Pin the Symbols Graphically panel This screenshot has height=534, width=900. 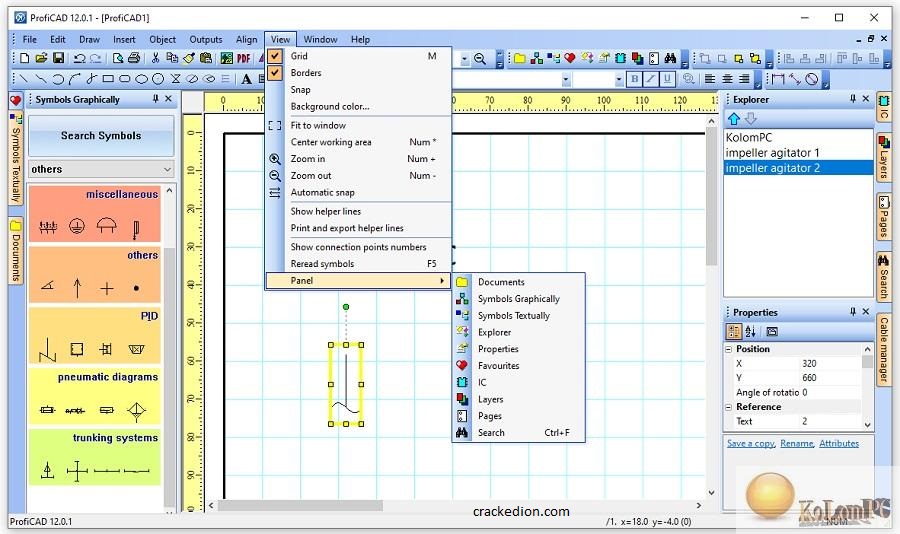coord(156,99)
